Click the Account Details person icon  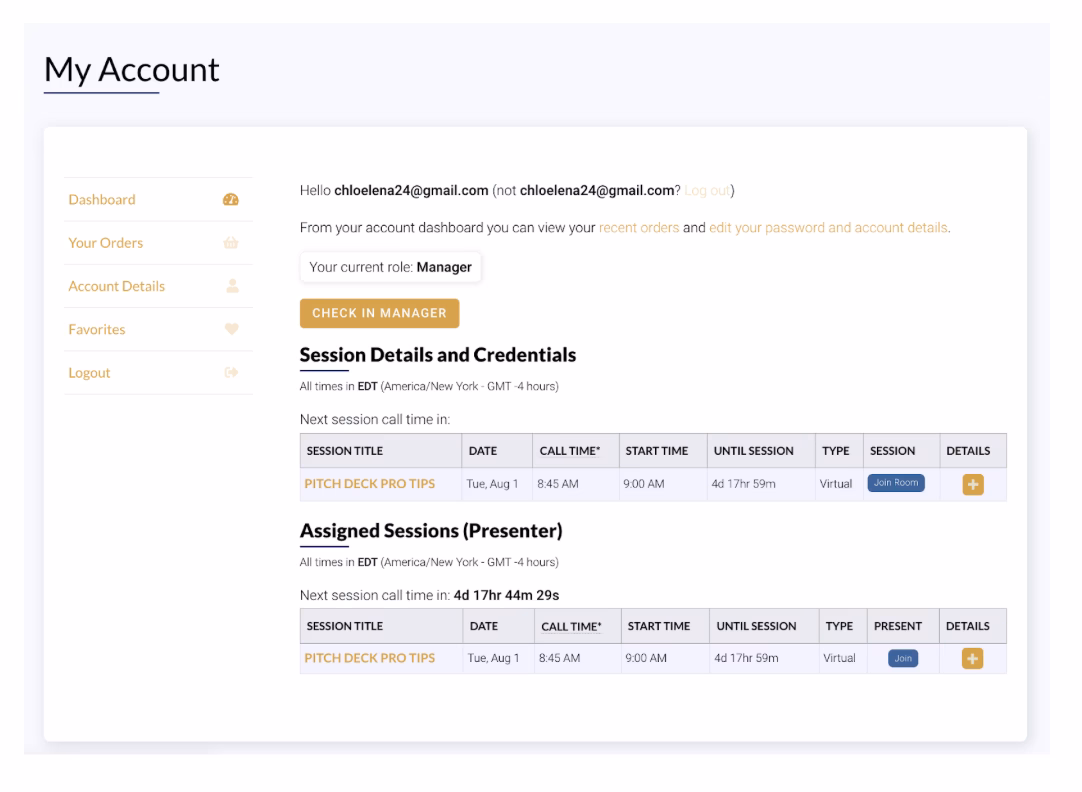(x=232, y=286)
